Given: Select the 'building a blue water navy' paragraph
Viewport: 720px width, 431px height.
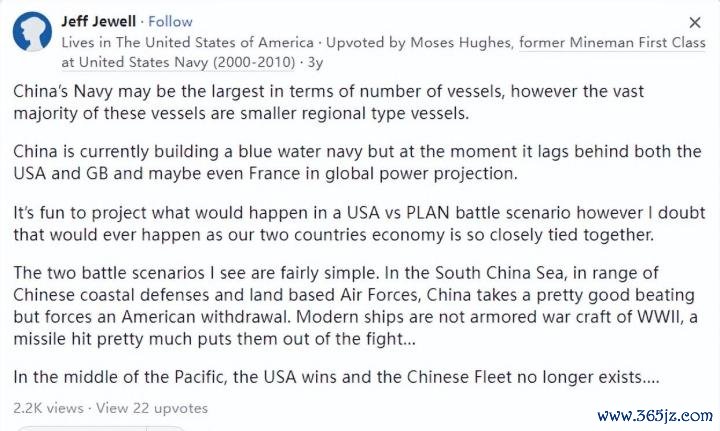Looking at the screenshot, I should [357, 162].
